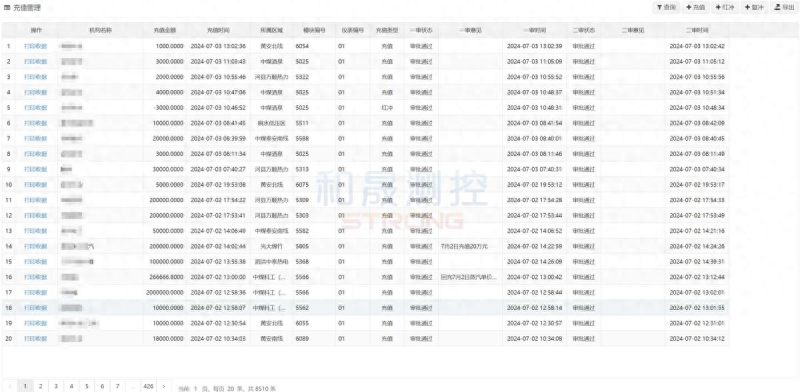Click row number 10 cell
Viewport: 800px width, 392px height.
9,184
